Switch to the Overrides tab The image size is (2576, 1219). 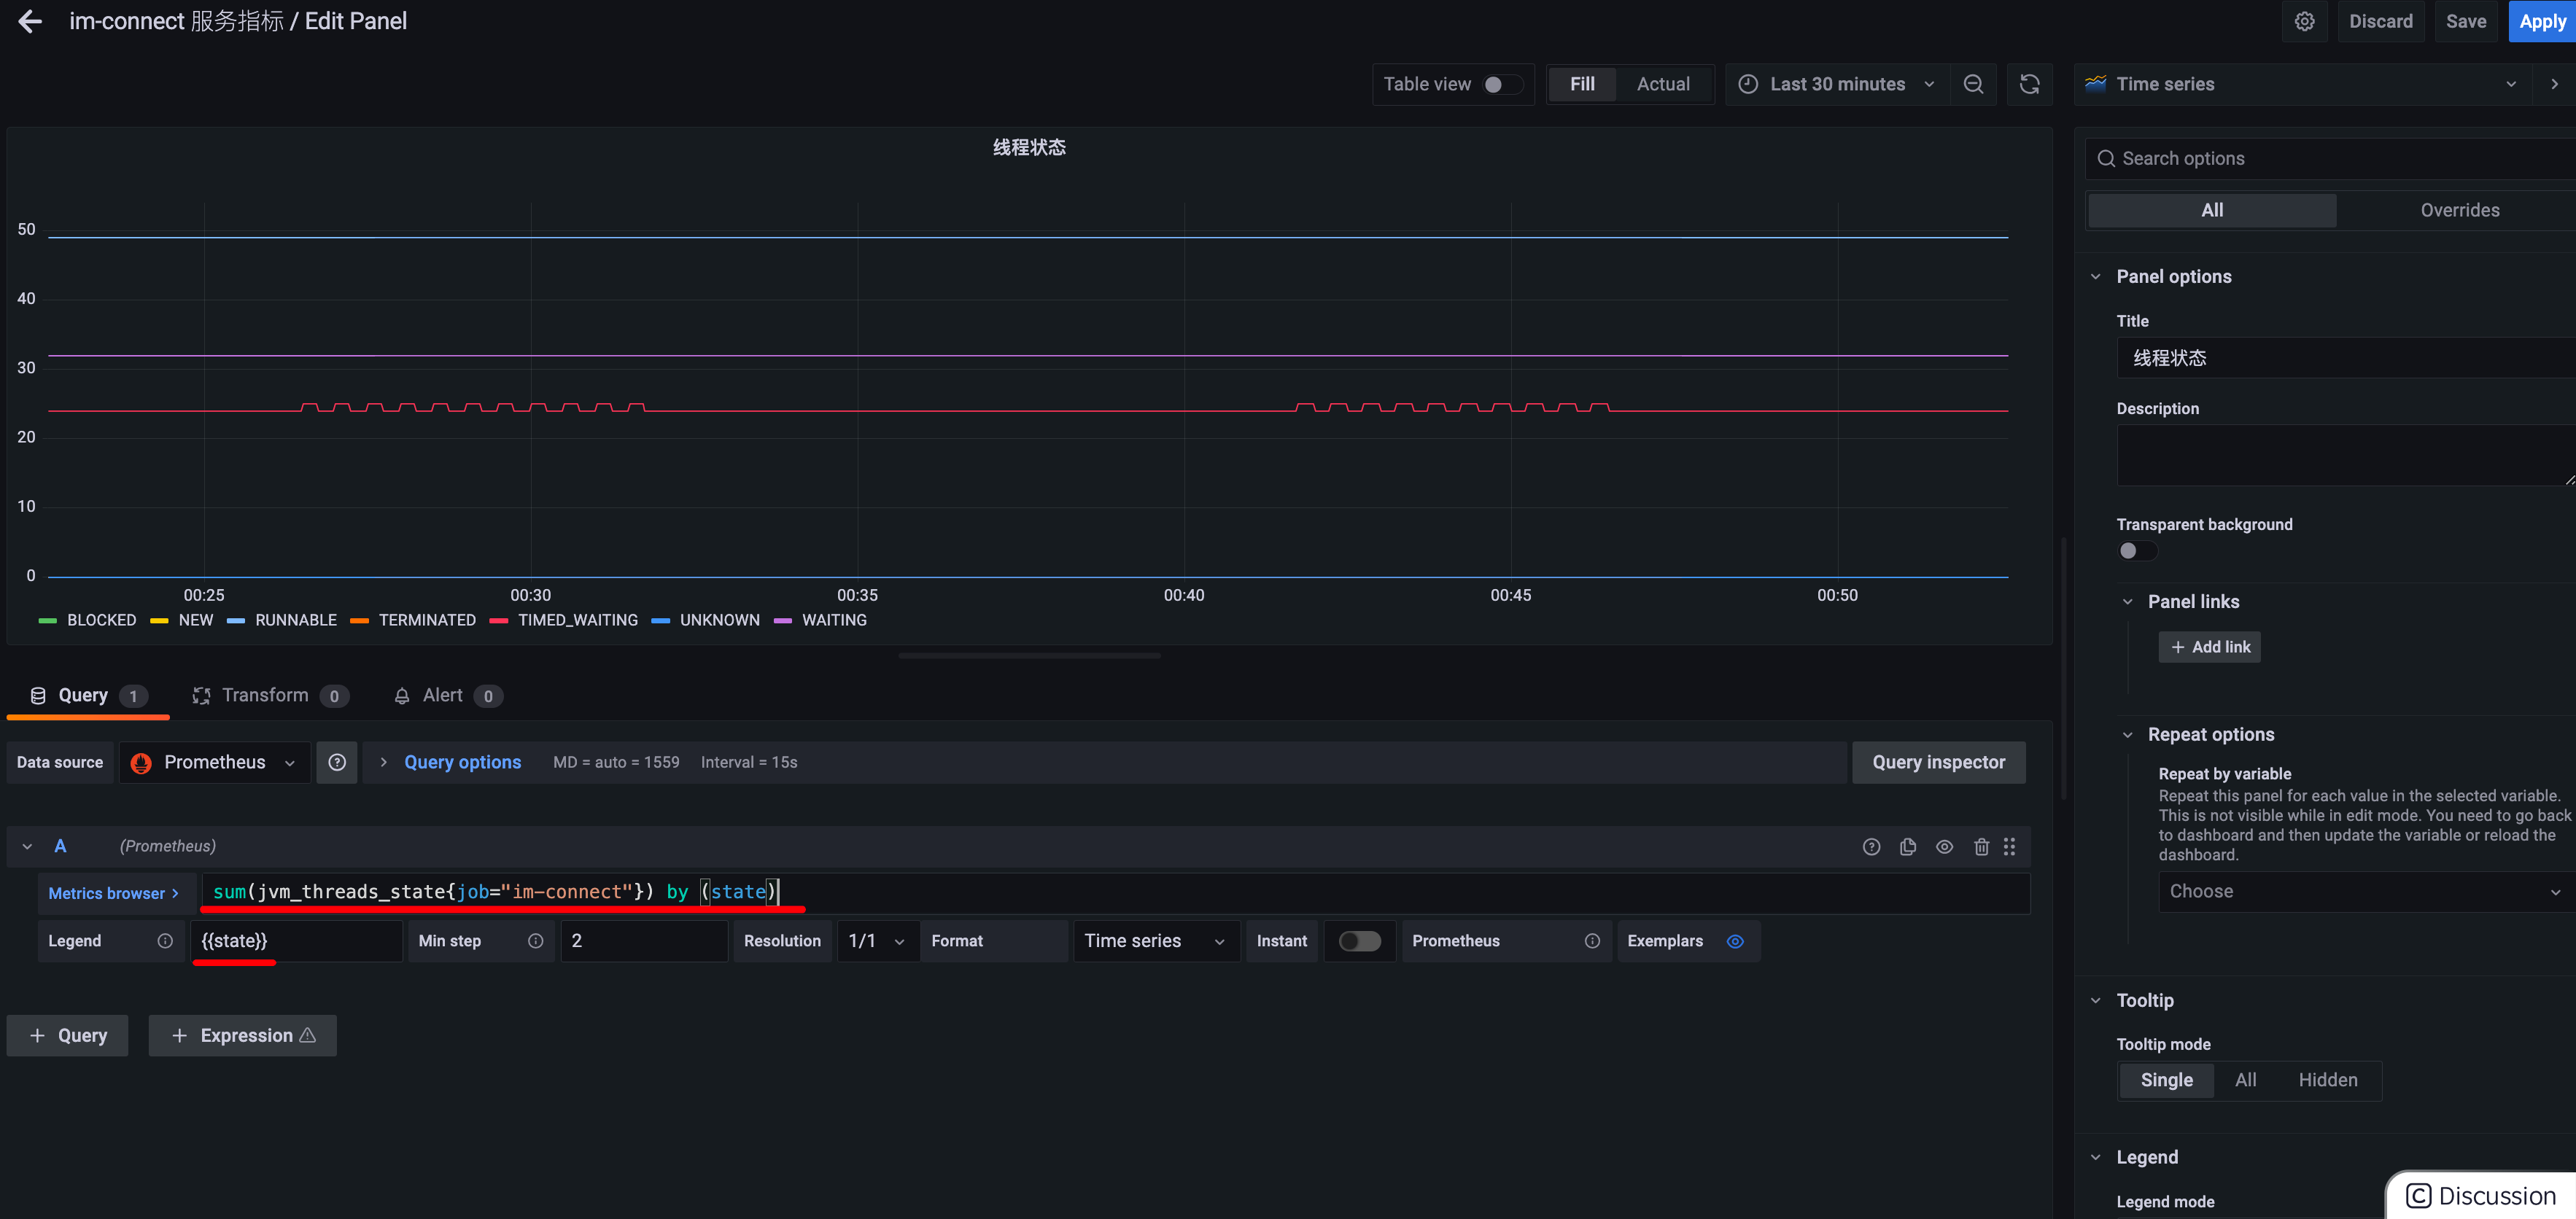coord(2459,210)
